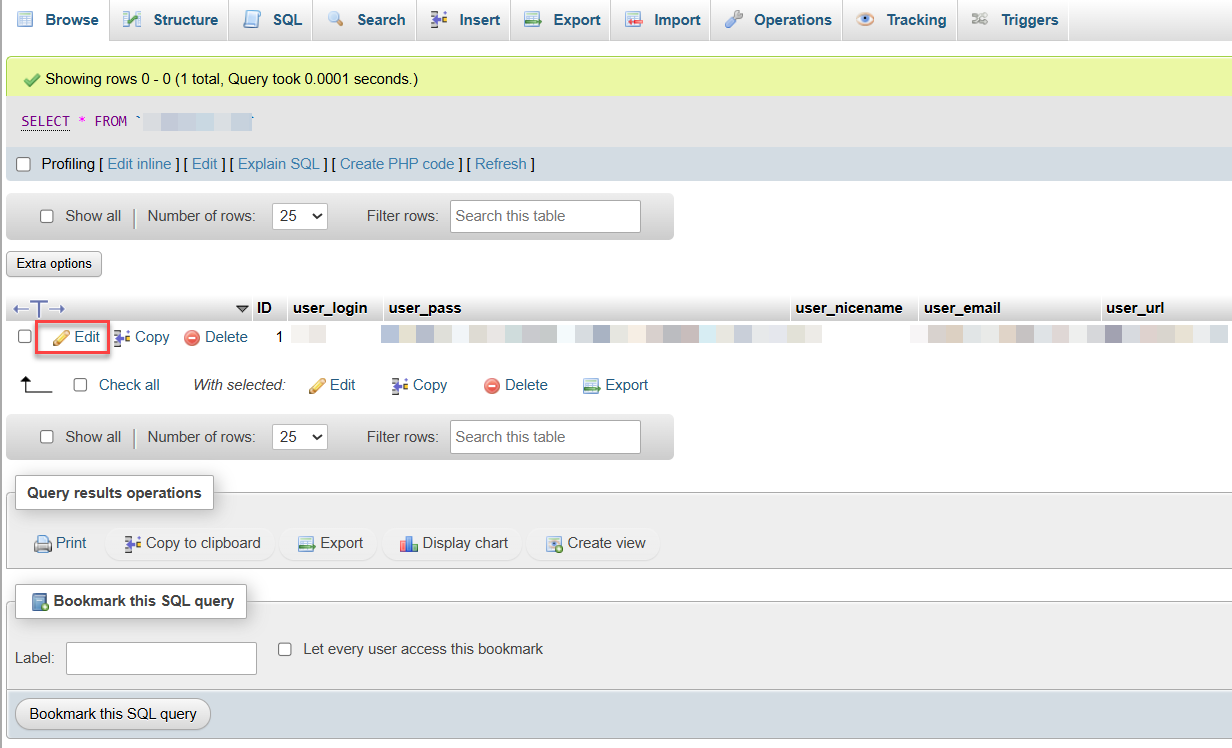The width and height of the screenshot is (1232, 748).
Task: Click the Explain SQL link
Action: pos(279,164)
